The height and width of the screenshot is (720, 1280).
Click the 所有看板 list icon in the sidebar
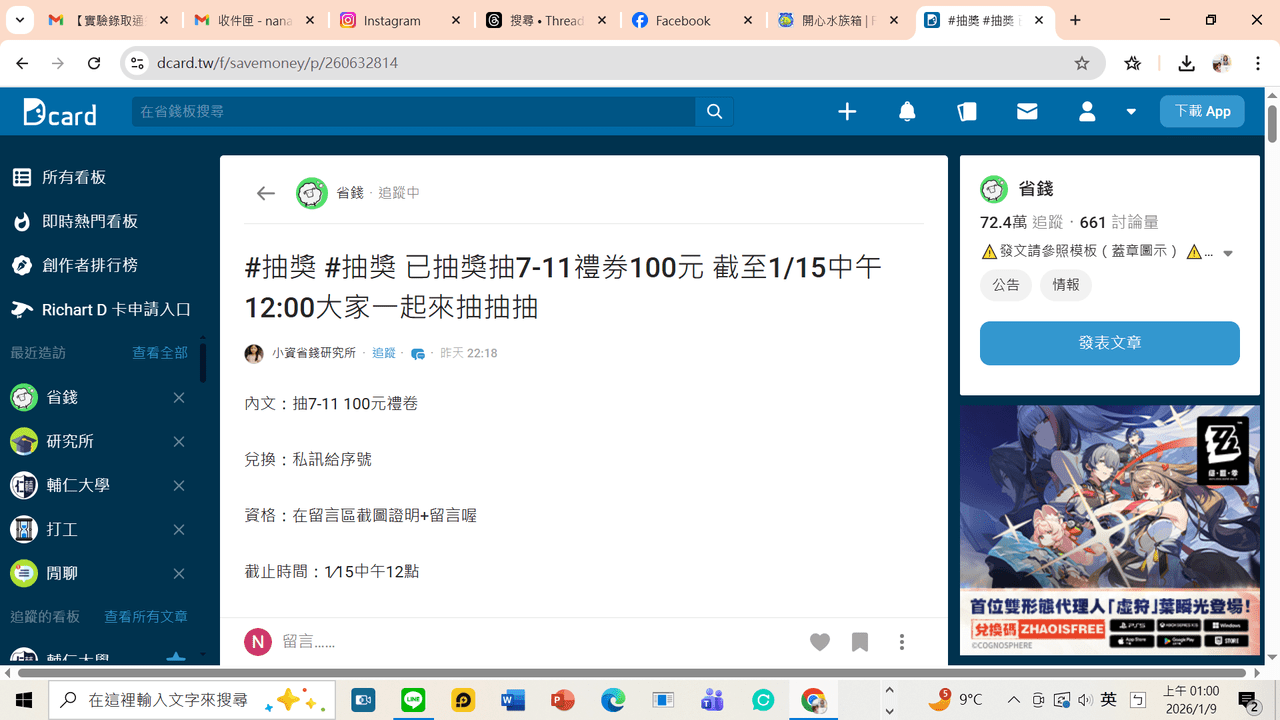pyautogui.click(x=21, y=177)
